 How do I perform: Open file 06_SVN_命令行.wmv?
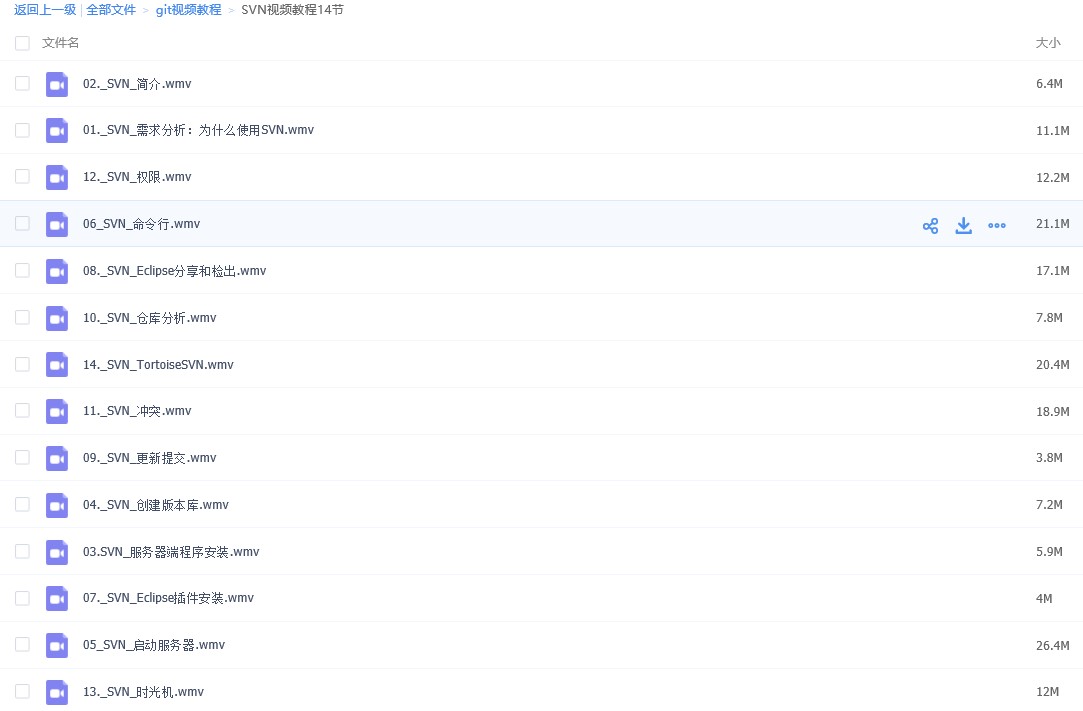pyautogui.click(x=142, y=224)
